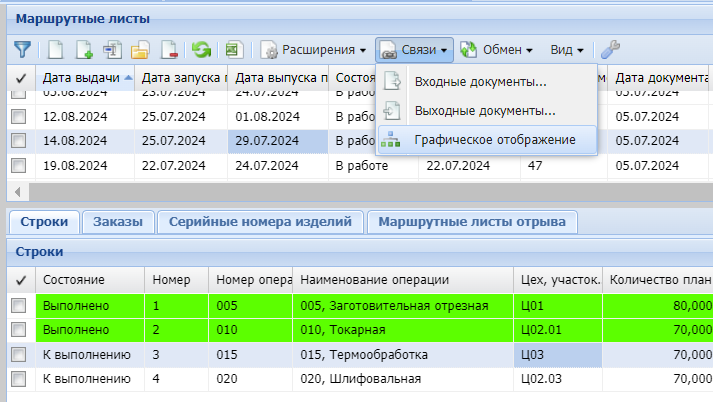Check the box for 005 Заготовительная отрезная row
This screenshot has height=402, width=713.
[19, 305]
